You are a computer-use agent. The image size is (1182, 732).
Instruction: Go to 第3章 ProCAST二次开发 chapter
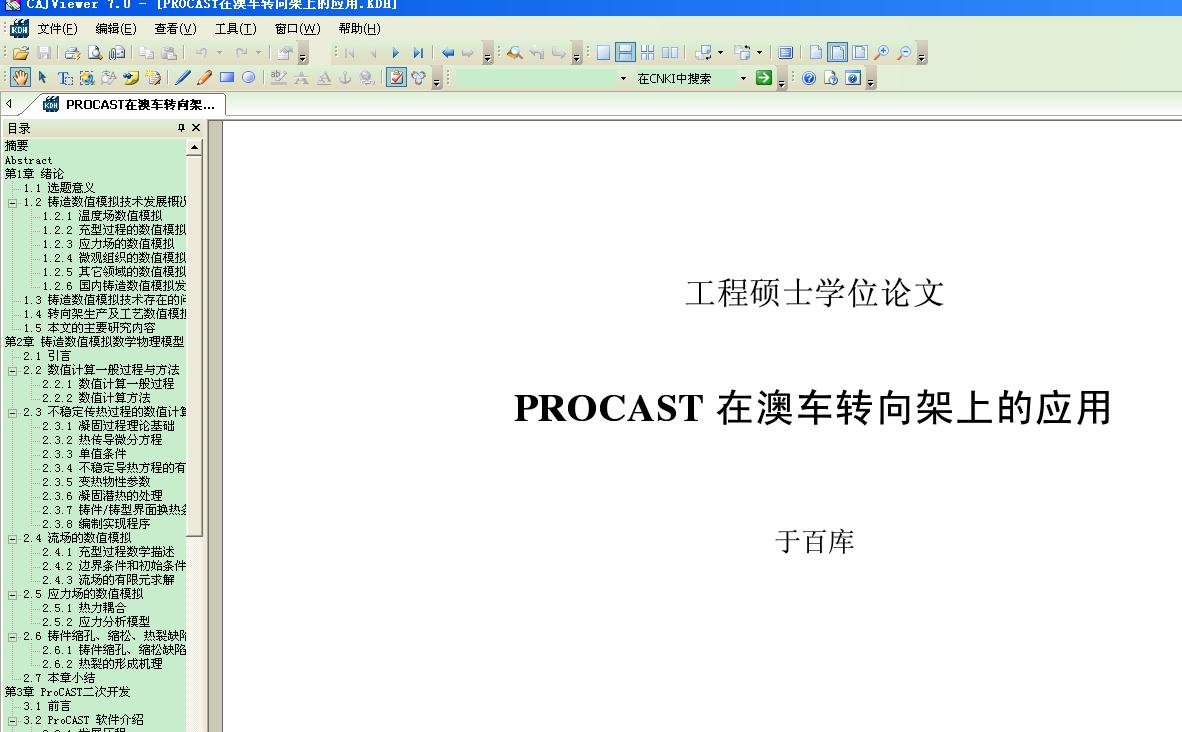tap(67, 691)
